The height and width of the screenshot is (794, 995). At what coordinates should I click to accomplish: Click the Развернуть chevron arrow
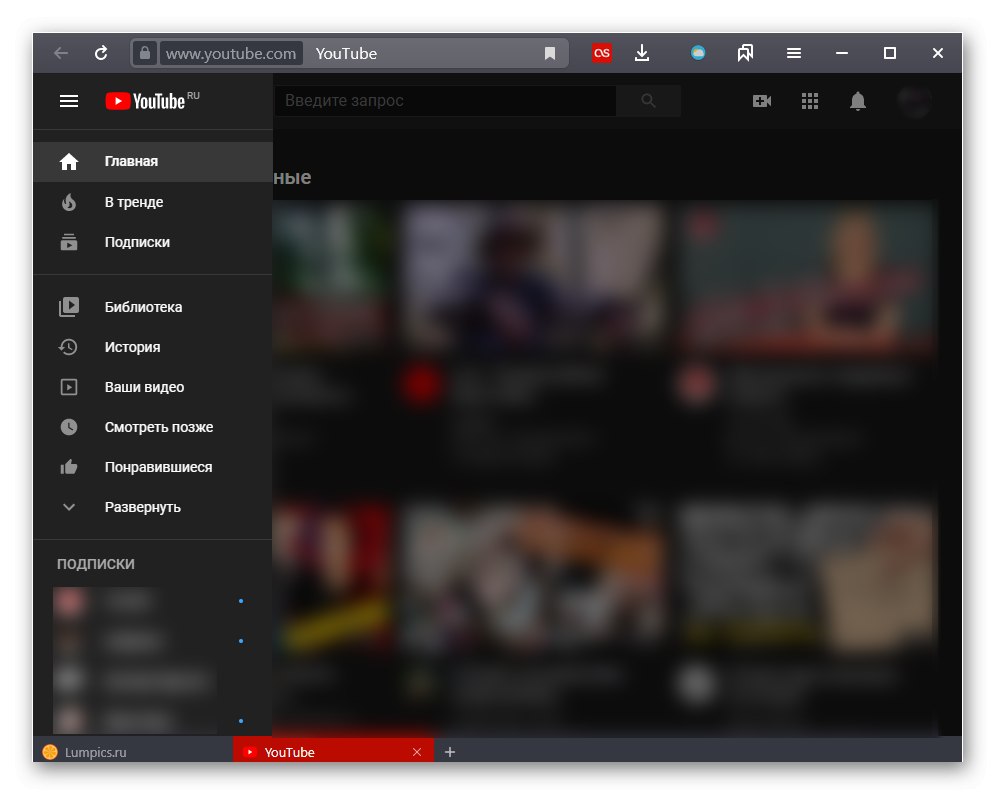(x=69, y=507)
